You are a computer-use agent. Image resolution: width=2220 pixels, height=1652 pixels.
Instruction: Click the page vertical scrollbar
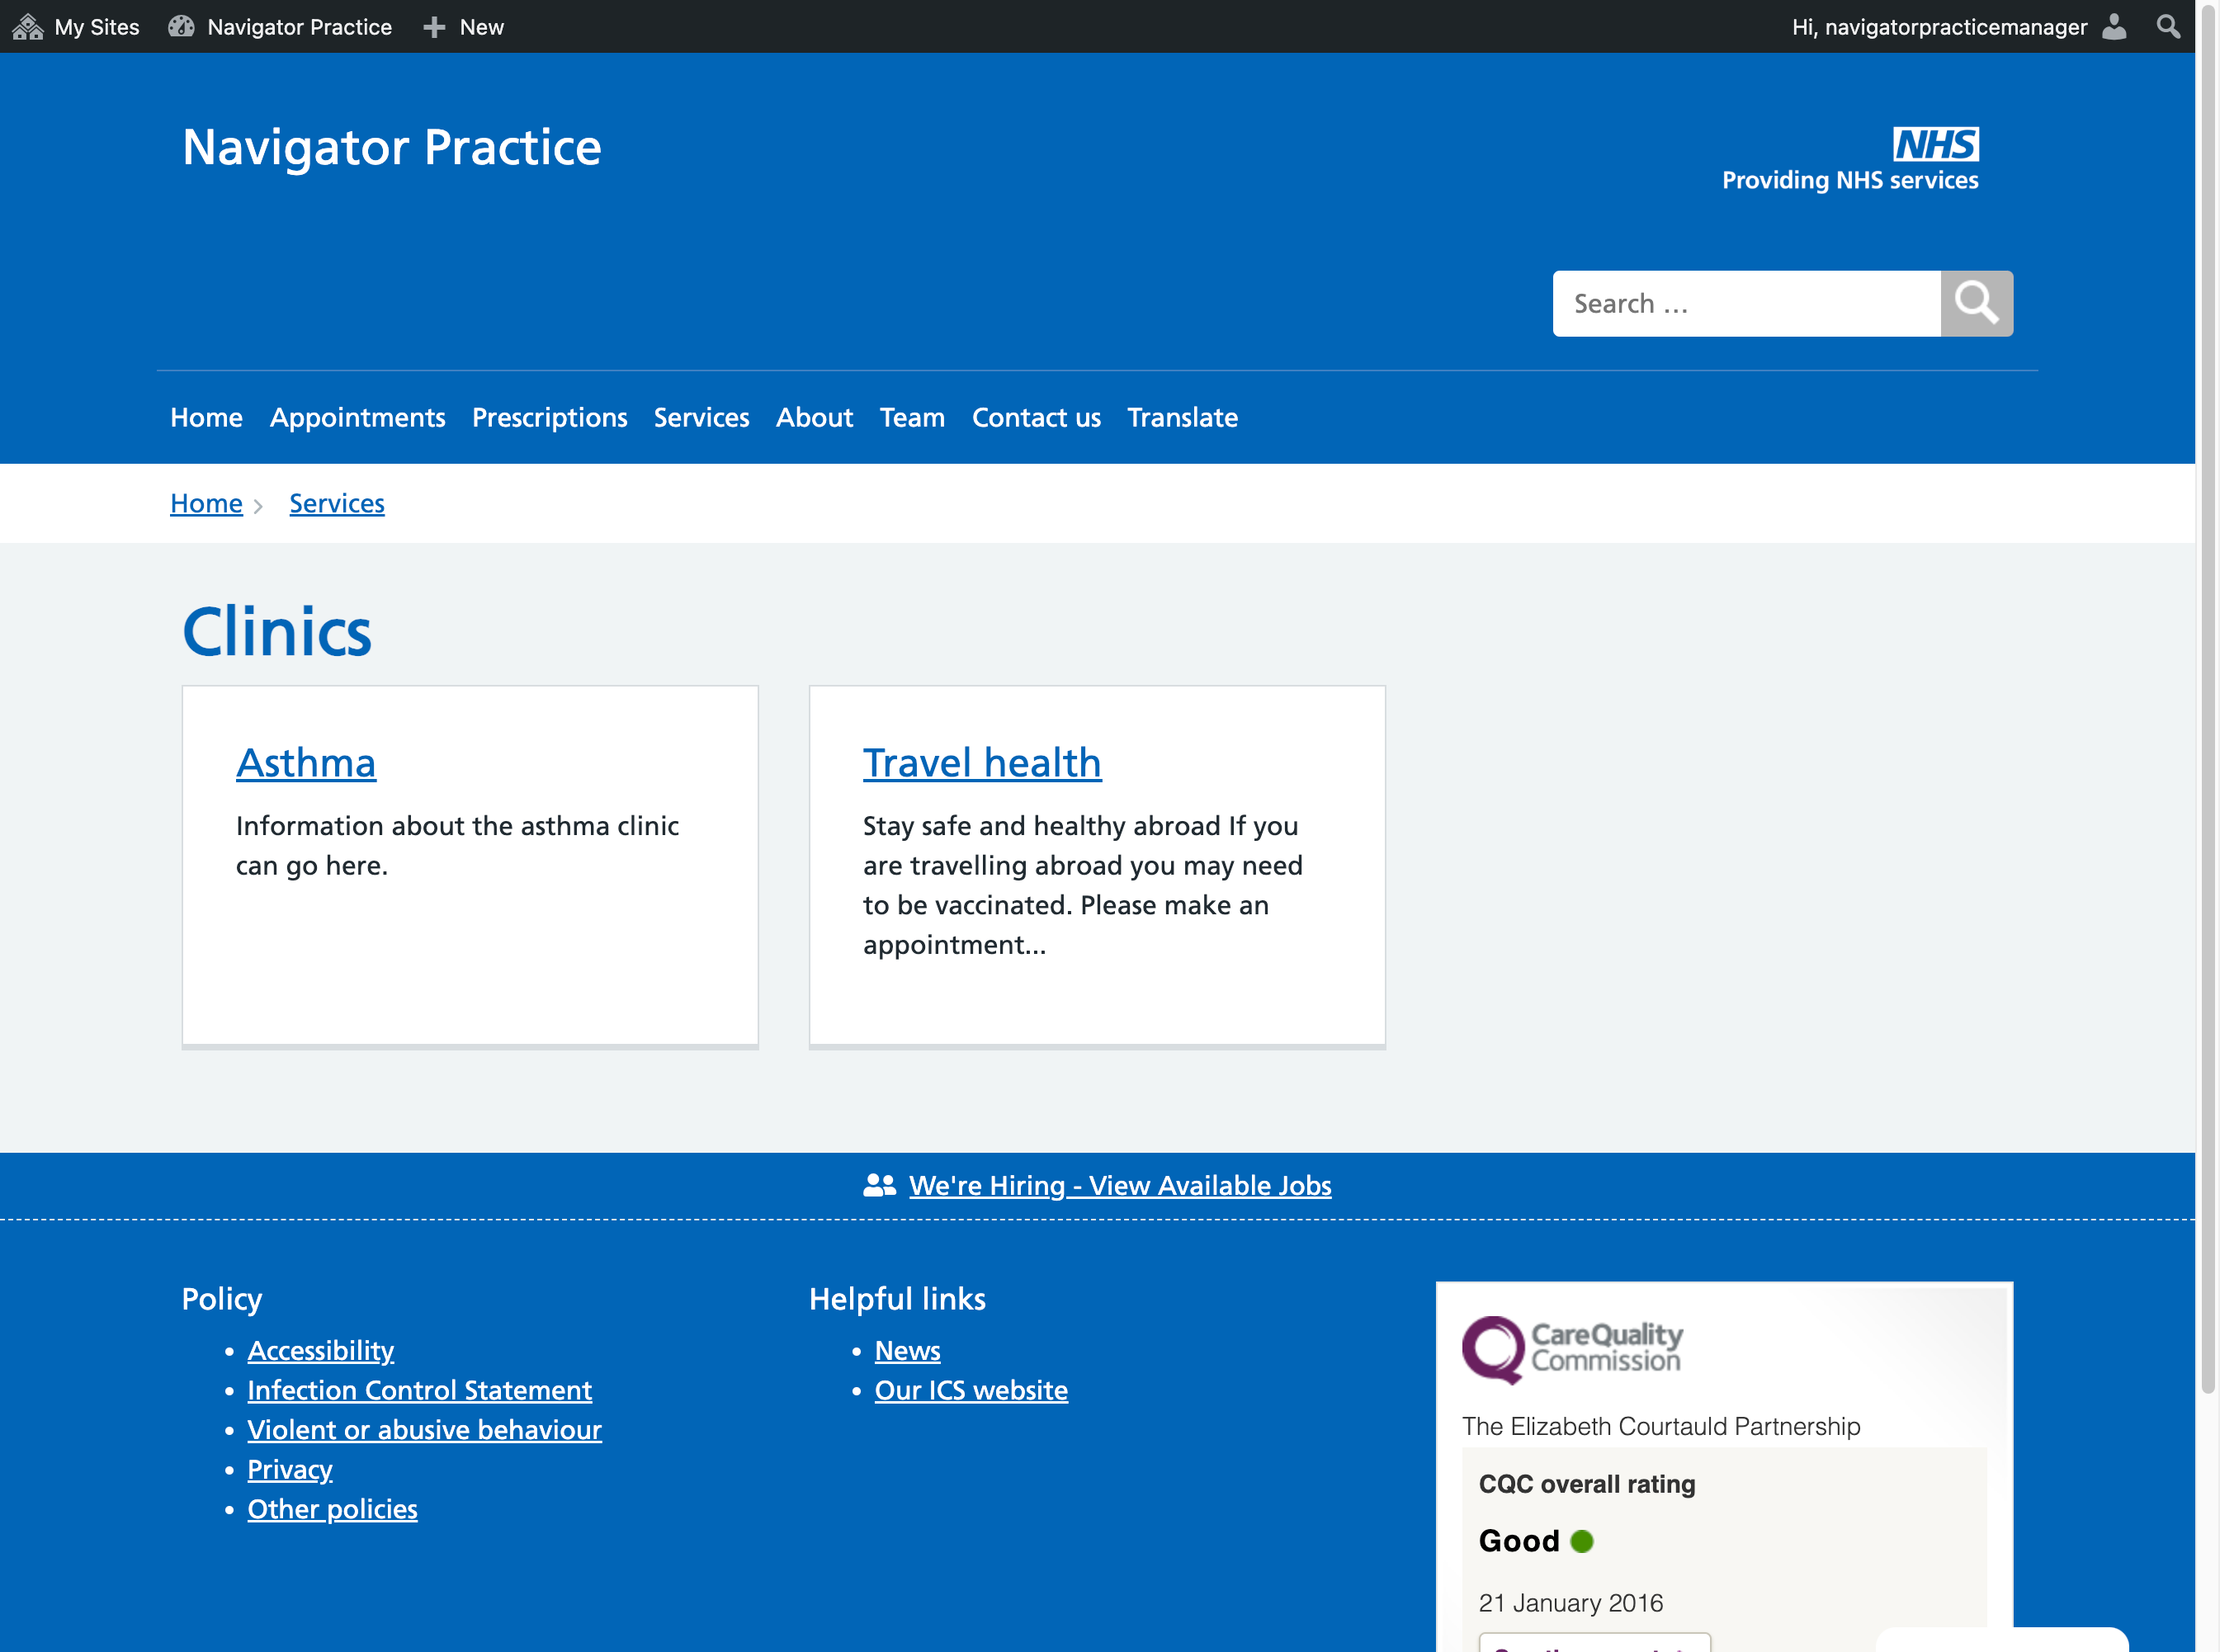pos(2208,700)
